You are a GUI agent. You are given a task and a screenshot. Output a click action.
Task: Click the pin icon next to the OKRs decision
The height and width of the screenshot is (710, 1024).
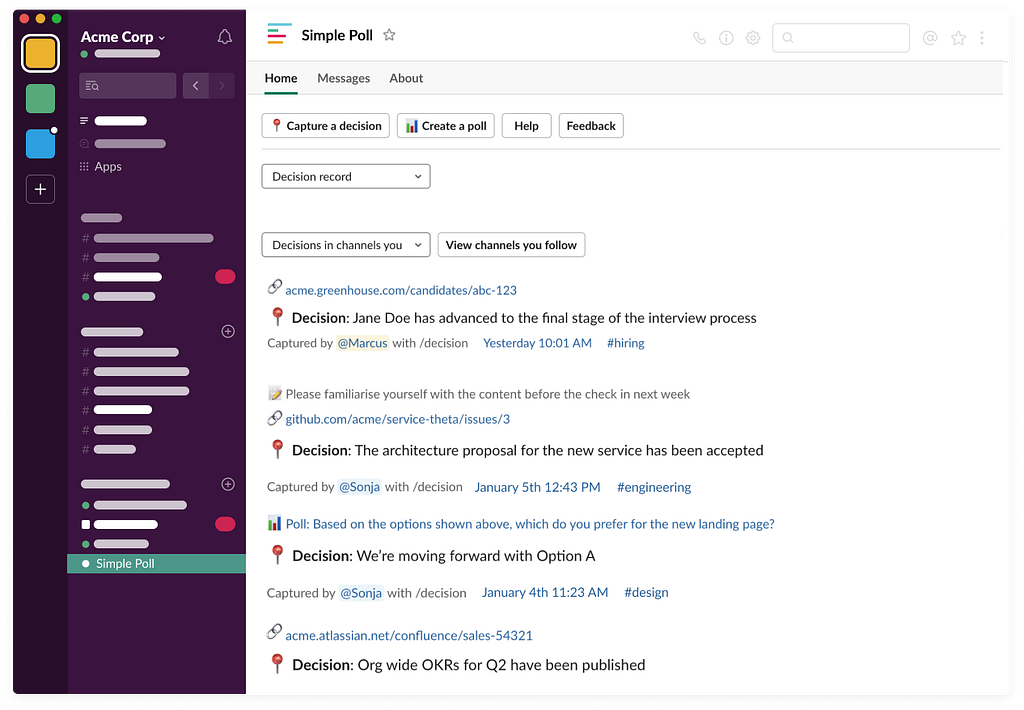click(278, 663)
